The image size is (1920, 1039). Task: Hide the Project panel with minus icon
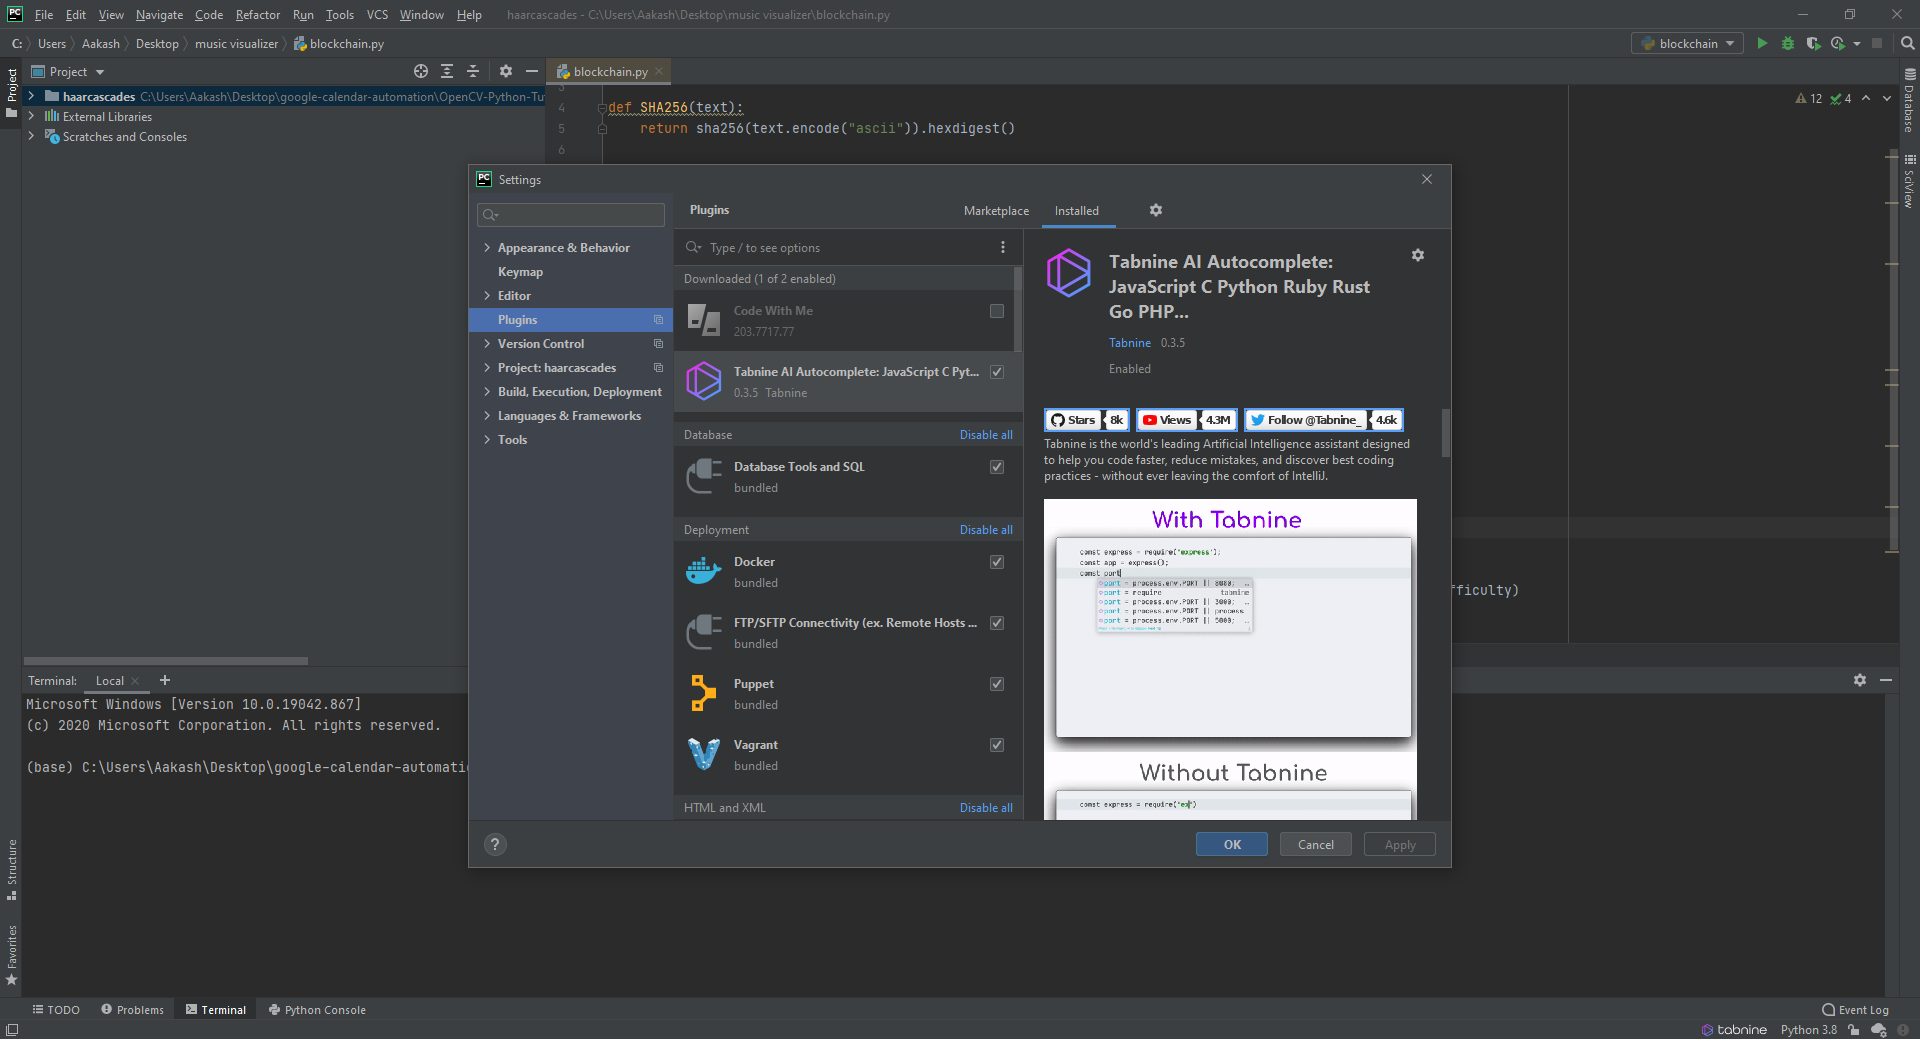(x=532, y=71)
